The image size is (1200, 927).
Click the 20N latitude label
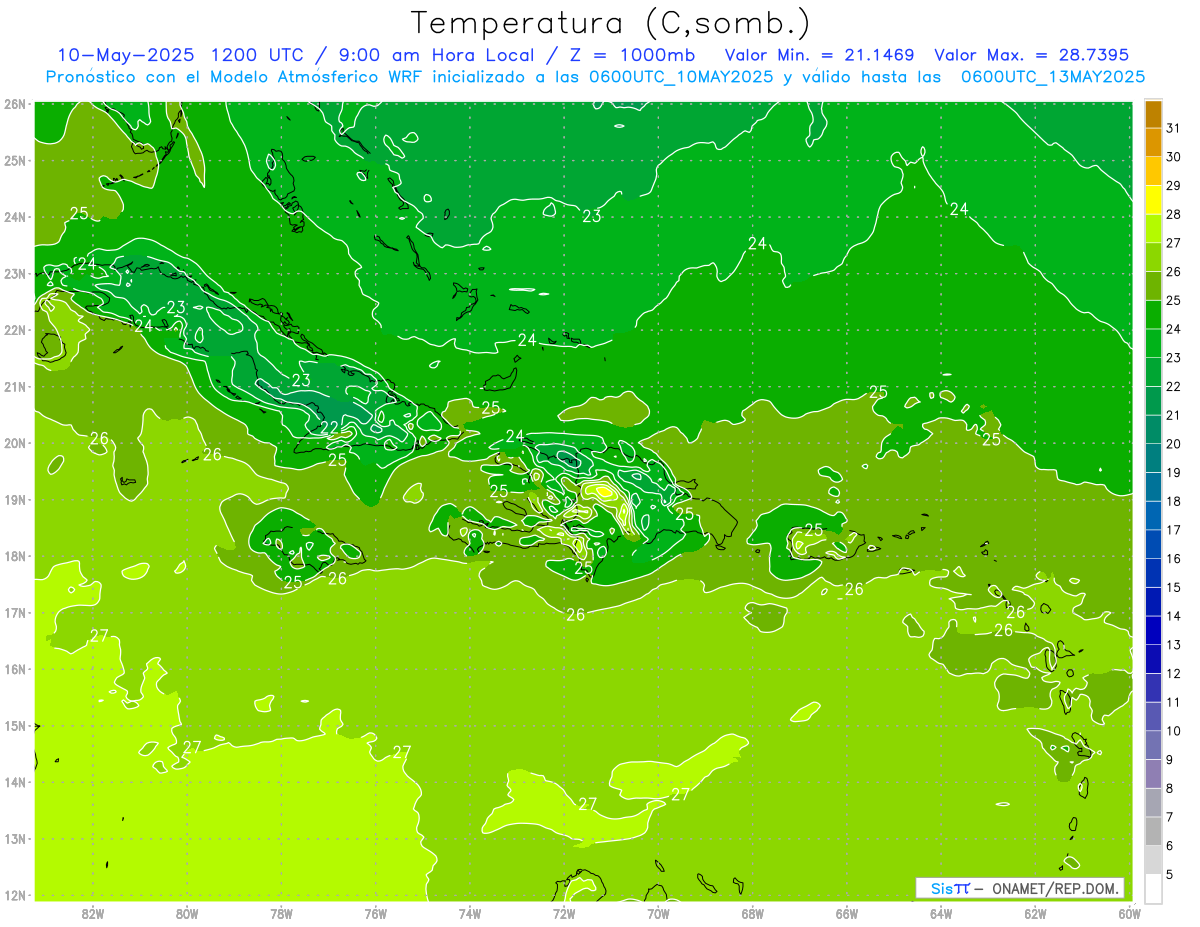(x=15, y=443)
